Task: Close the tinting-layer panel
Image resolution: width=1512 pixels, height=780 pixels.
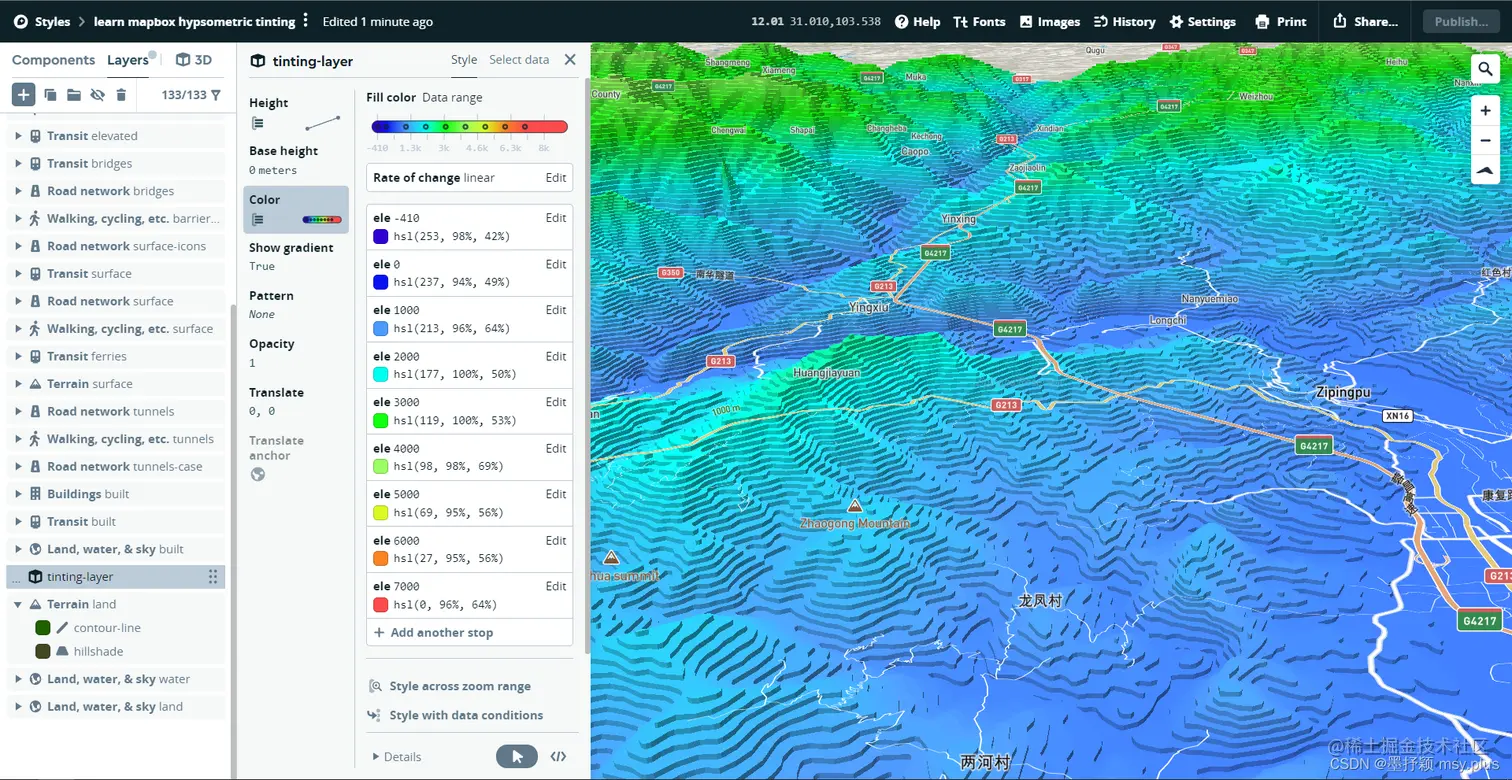Action: click(570, 60)
